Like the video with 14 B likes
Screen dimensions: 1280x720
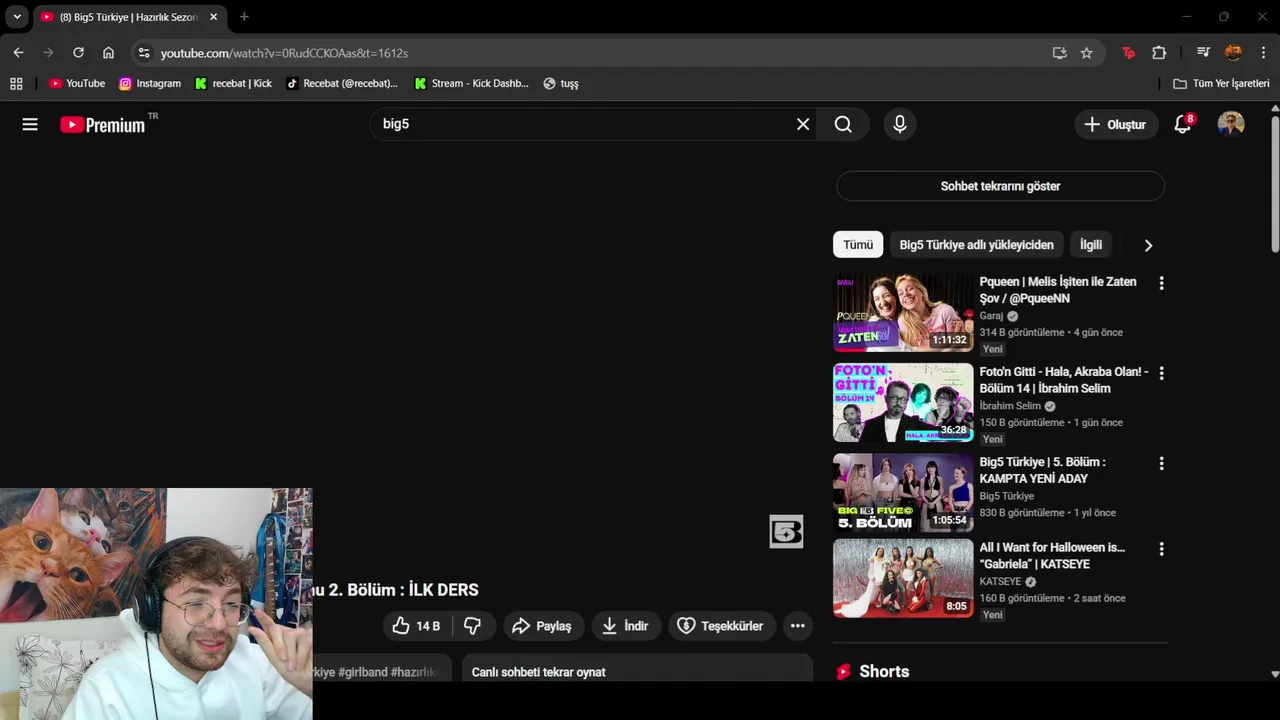click(x=417, y=626)
